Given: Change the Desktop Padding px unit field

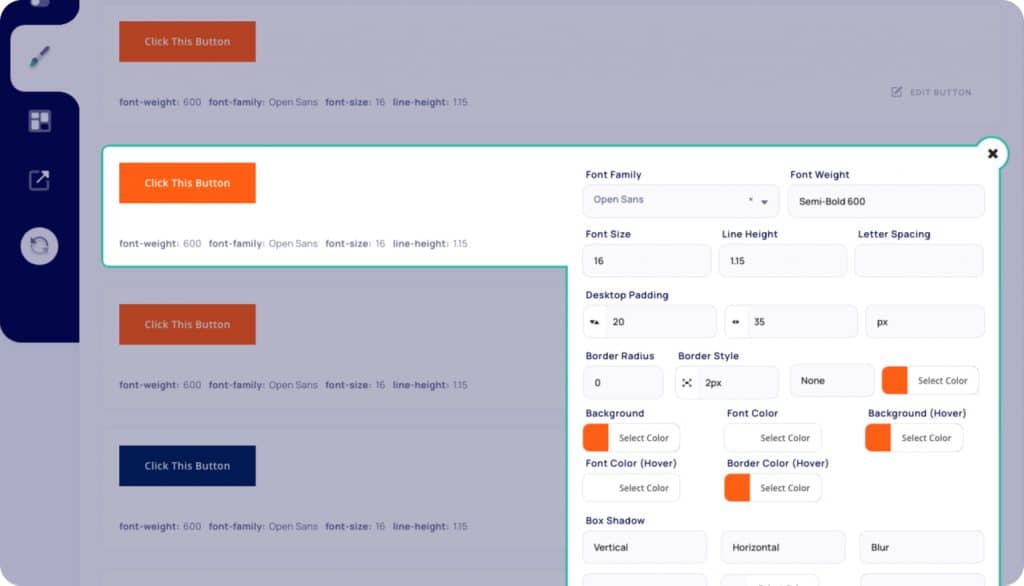Looking at the screenshot, I should 924,322.
